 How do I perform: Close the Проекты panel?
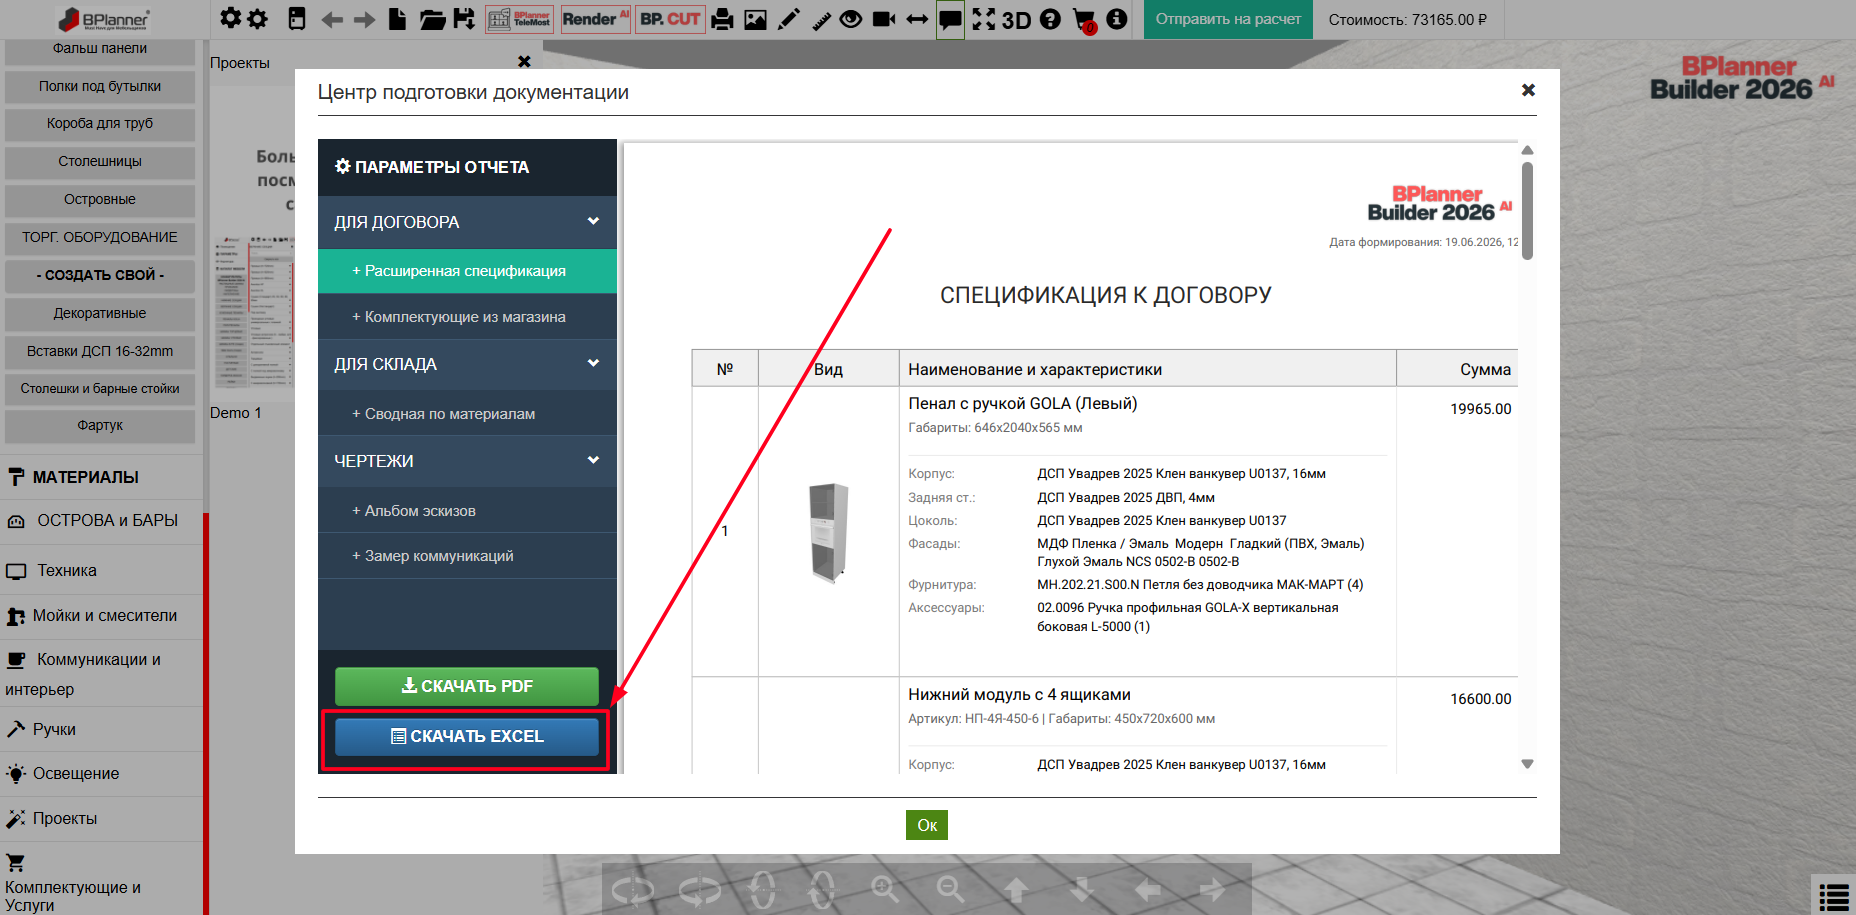[x=524, y=62]
